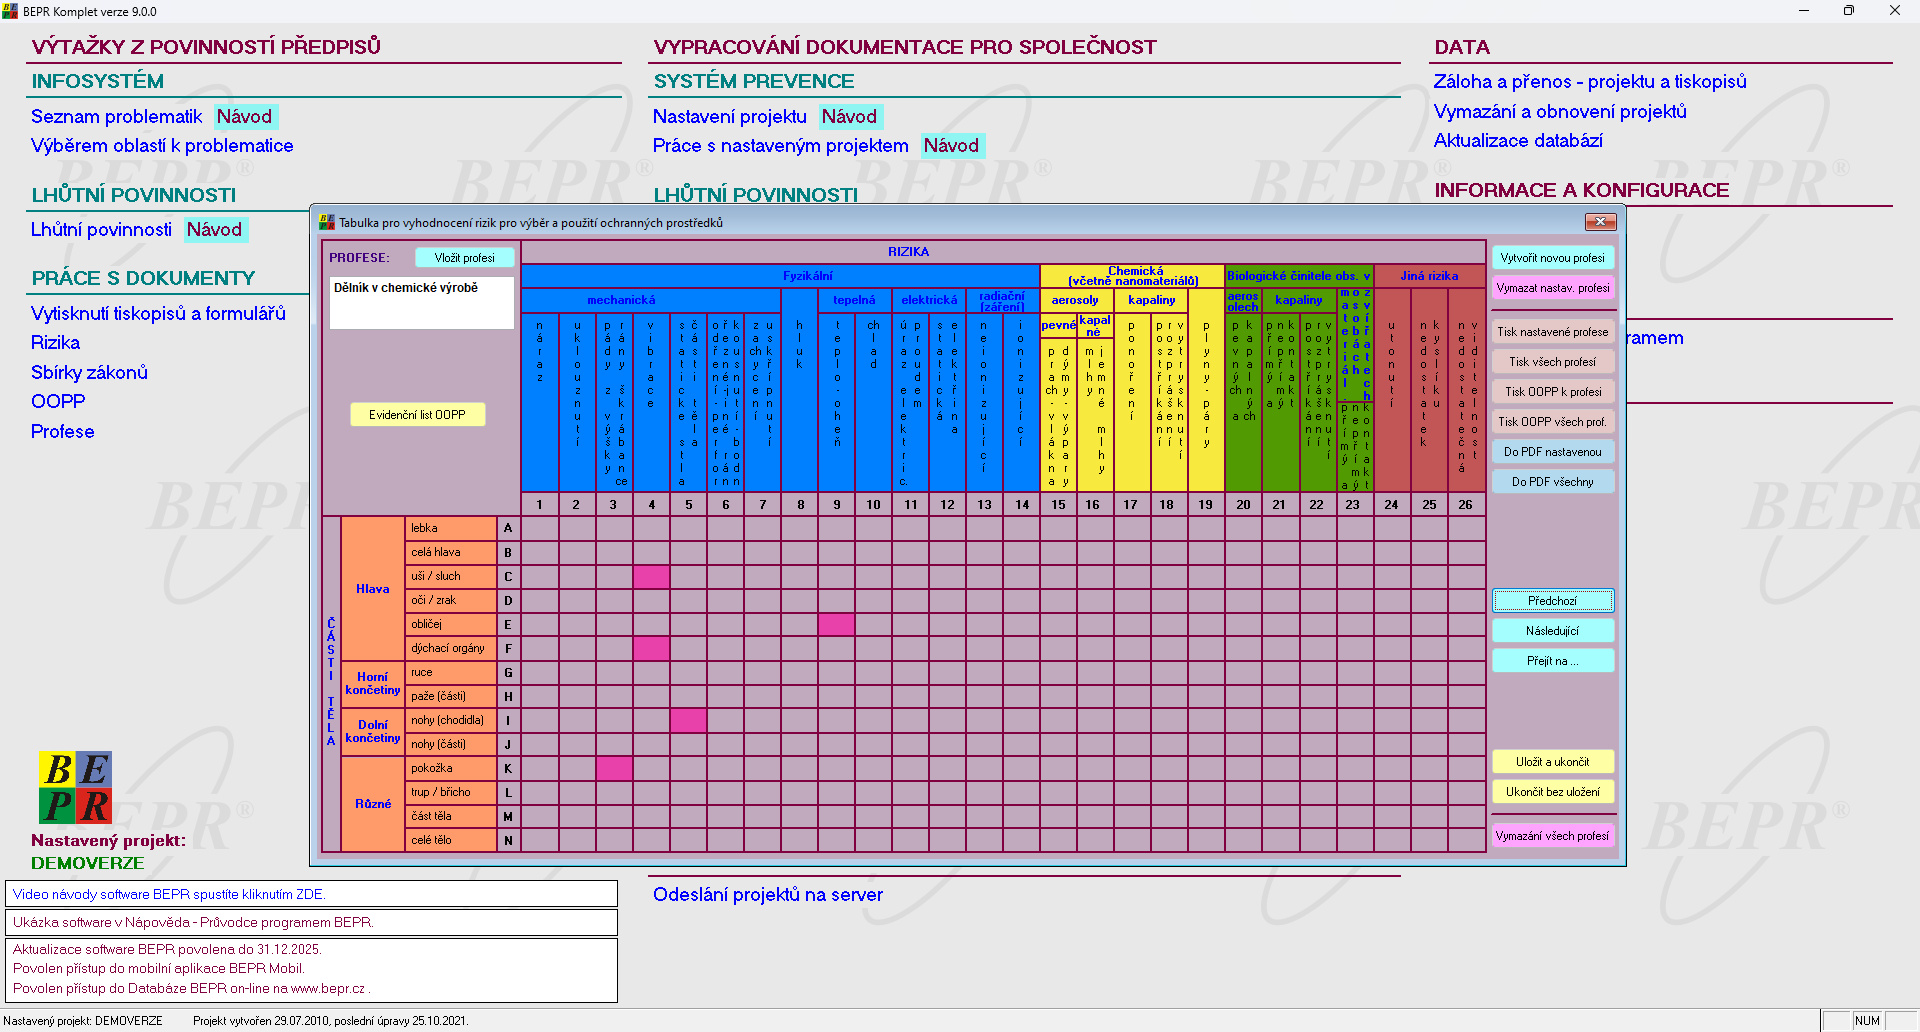This screenshot has width=1920, height=1032.
Task: Toggle cell oči / zrak row column 15
Action: click(1059, 600)
